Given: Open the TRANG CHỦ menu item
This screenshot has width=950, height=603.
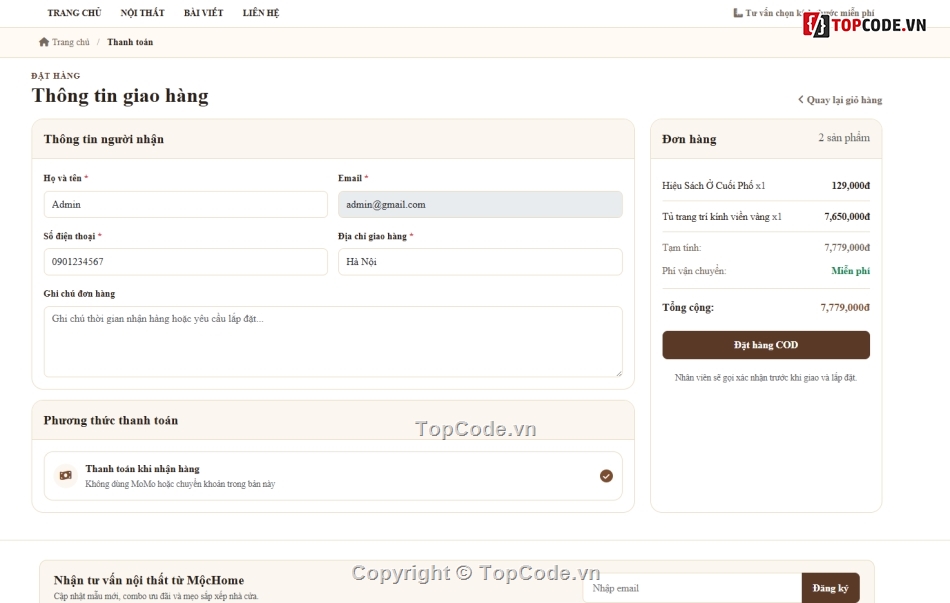Looking at the screenshot, I should point(75,13).
